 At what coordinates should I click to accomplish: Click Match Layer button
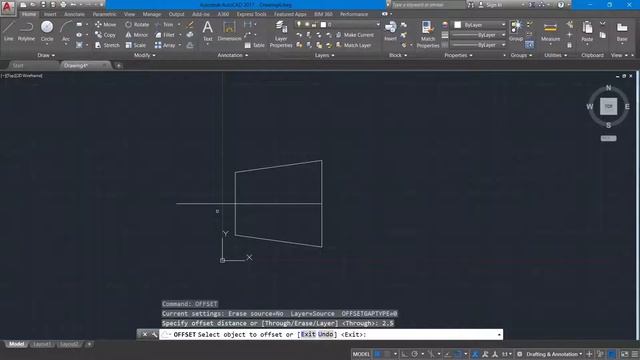point(353,45)
